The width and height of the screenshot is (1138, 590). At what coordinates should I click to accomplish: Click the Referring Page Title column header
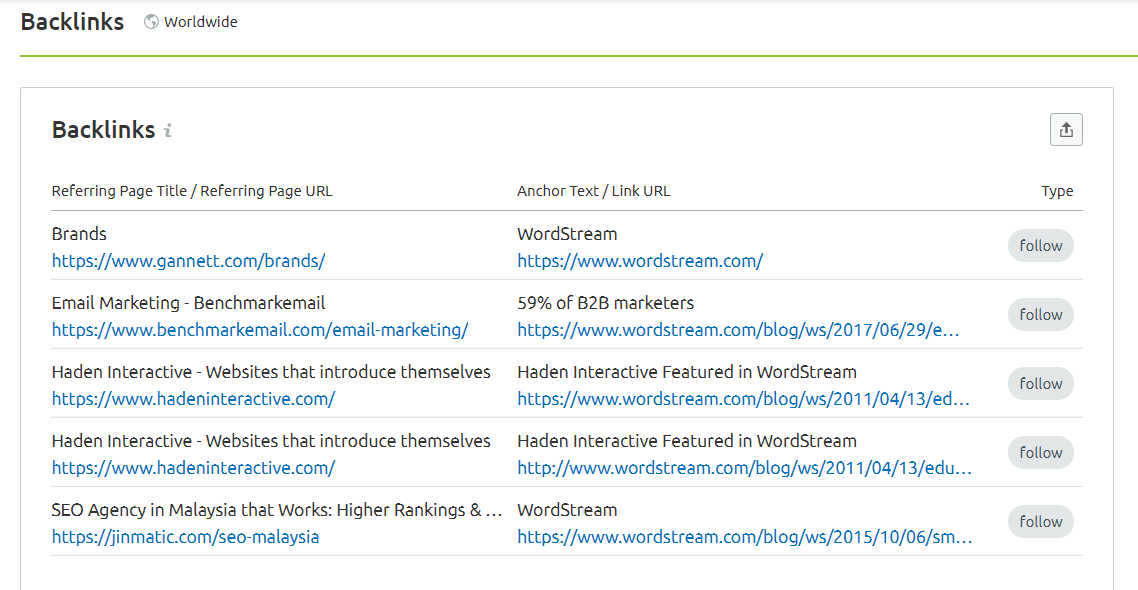(x=192, y=191)
